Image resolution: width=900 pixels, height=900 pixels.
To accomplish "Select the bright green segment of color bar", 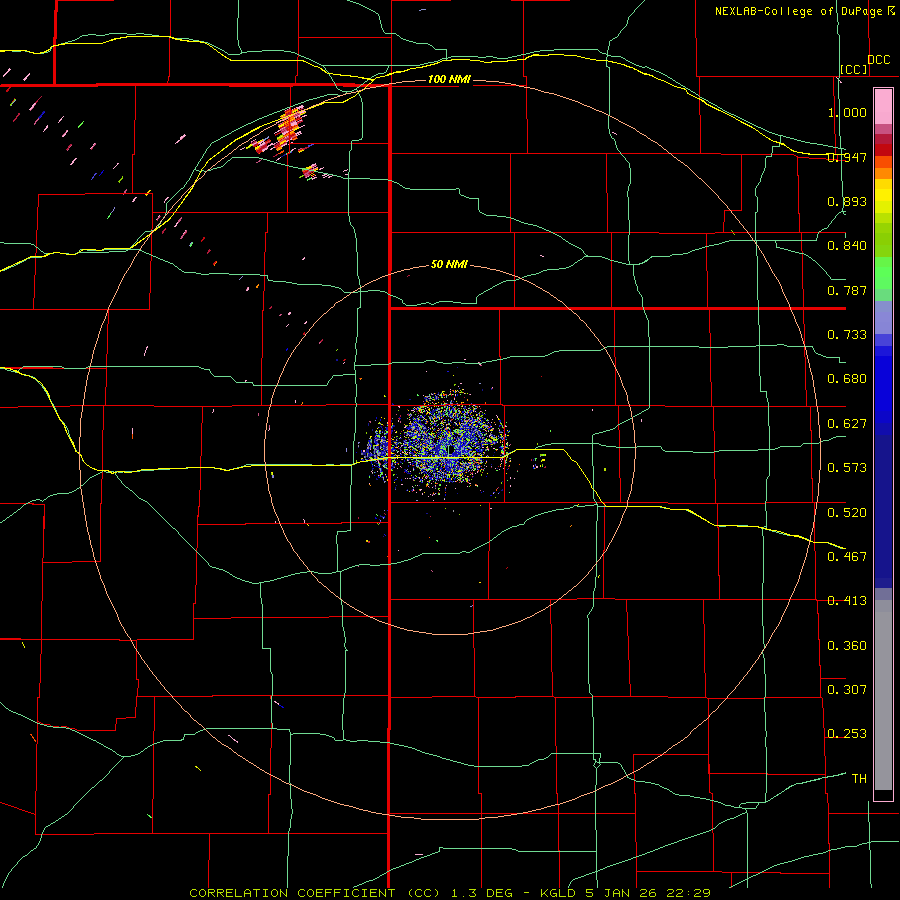I will [883, 273].
